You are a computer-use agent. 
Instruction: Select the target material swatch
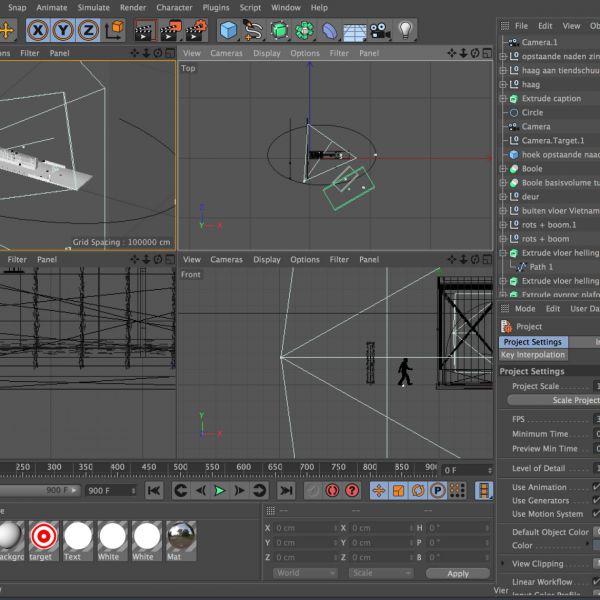pos(42,537)
